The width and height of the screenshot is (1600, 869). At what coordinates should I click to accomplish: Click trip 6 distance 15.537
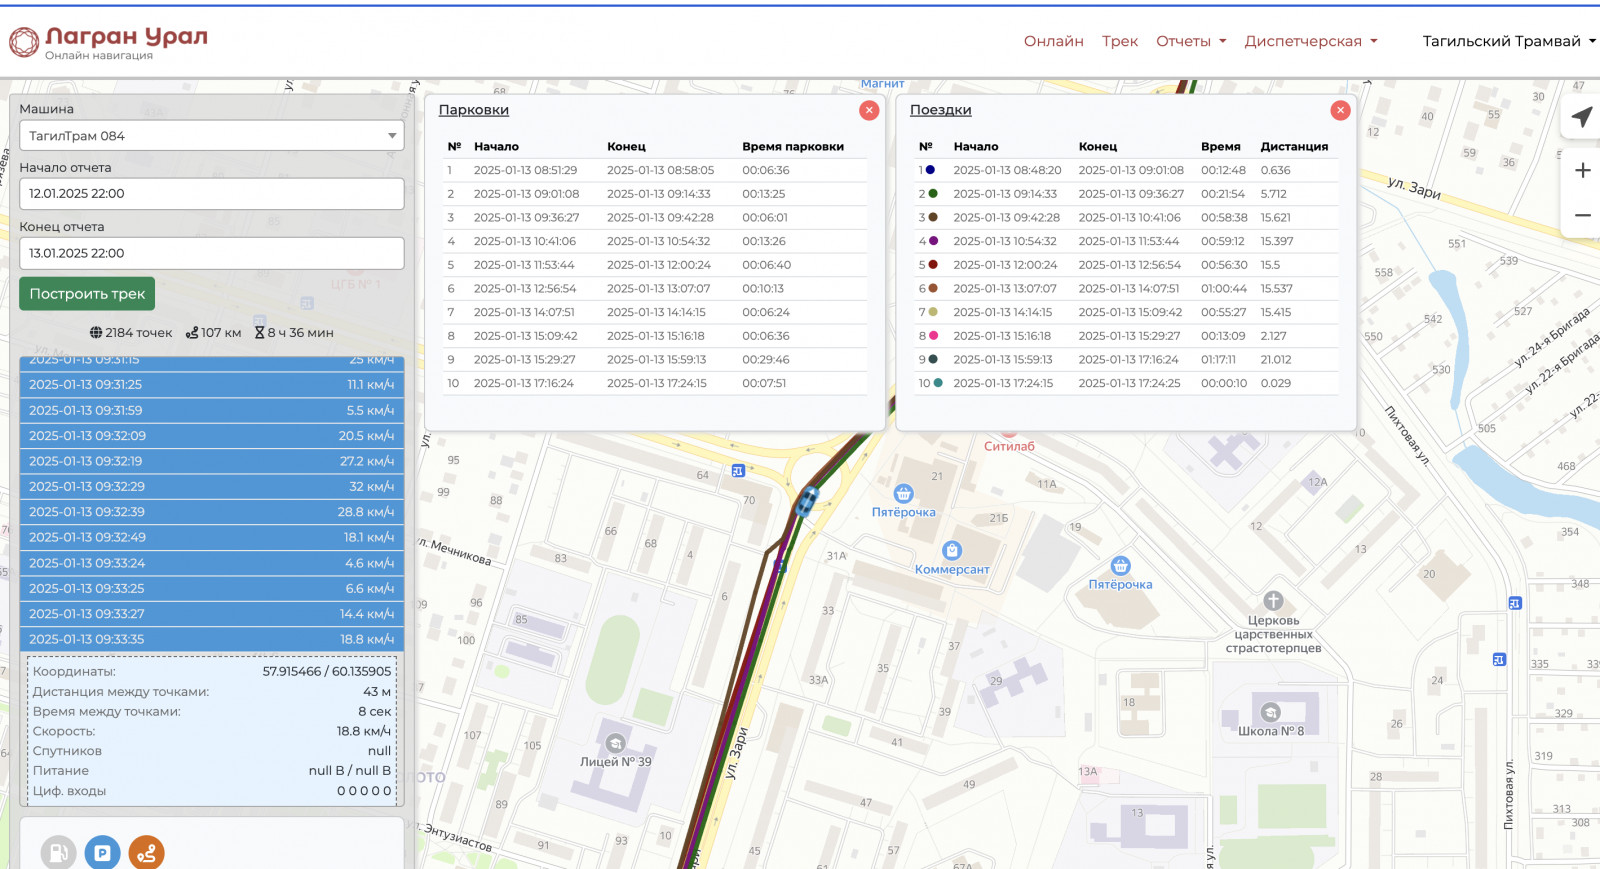(1277, 289)
